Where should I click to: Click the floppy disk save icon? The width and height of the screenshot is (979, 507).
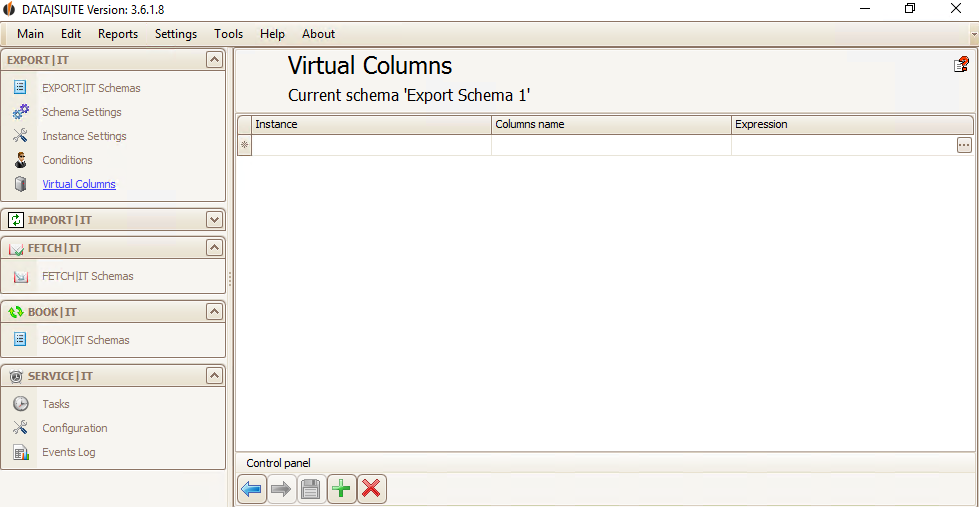click(x=312, y=489)
